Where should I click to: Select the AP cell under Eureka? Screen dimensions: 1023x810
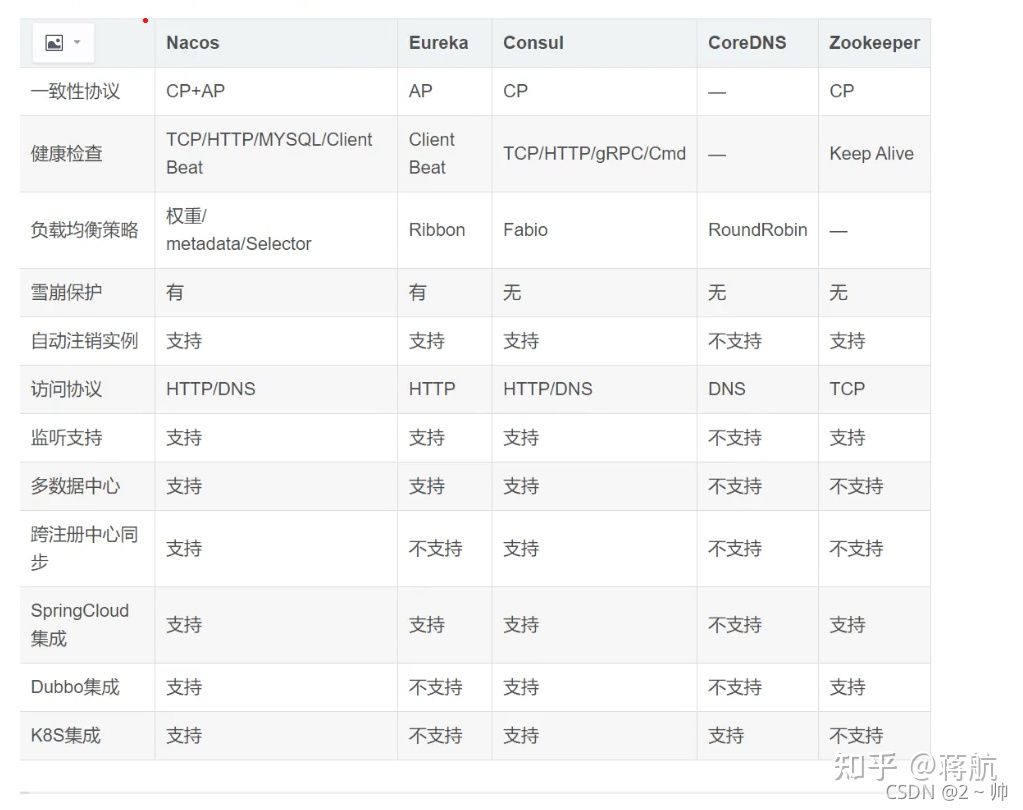[420, 91]
